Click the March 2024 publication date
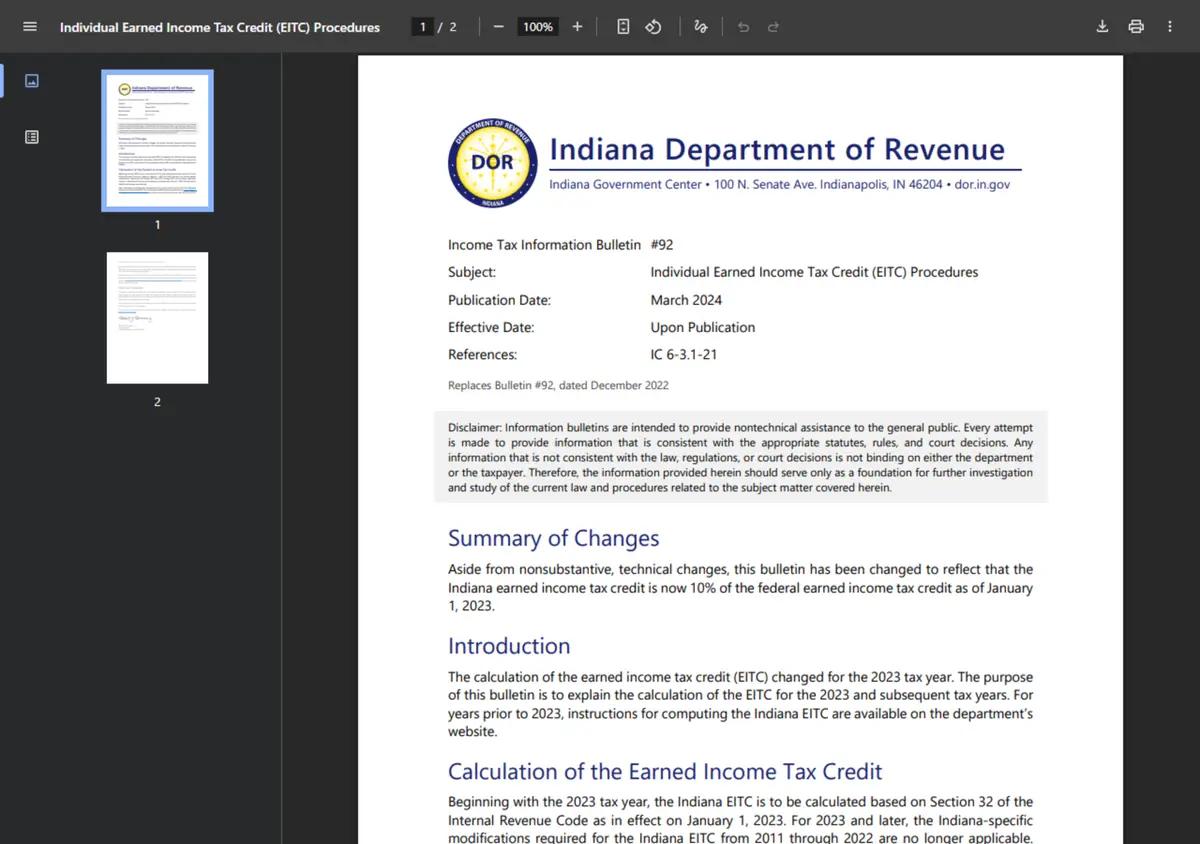 pos(686,300)
